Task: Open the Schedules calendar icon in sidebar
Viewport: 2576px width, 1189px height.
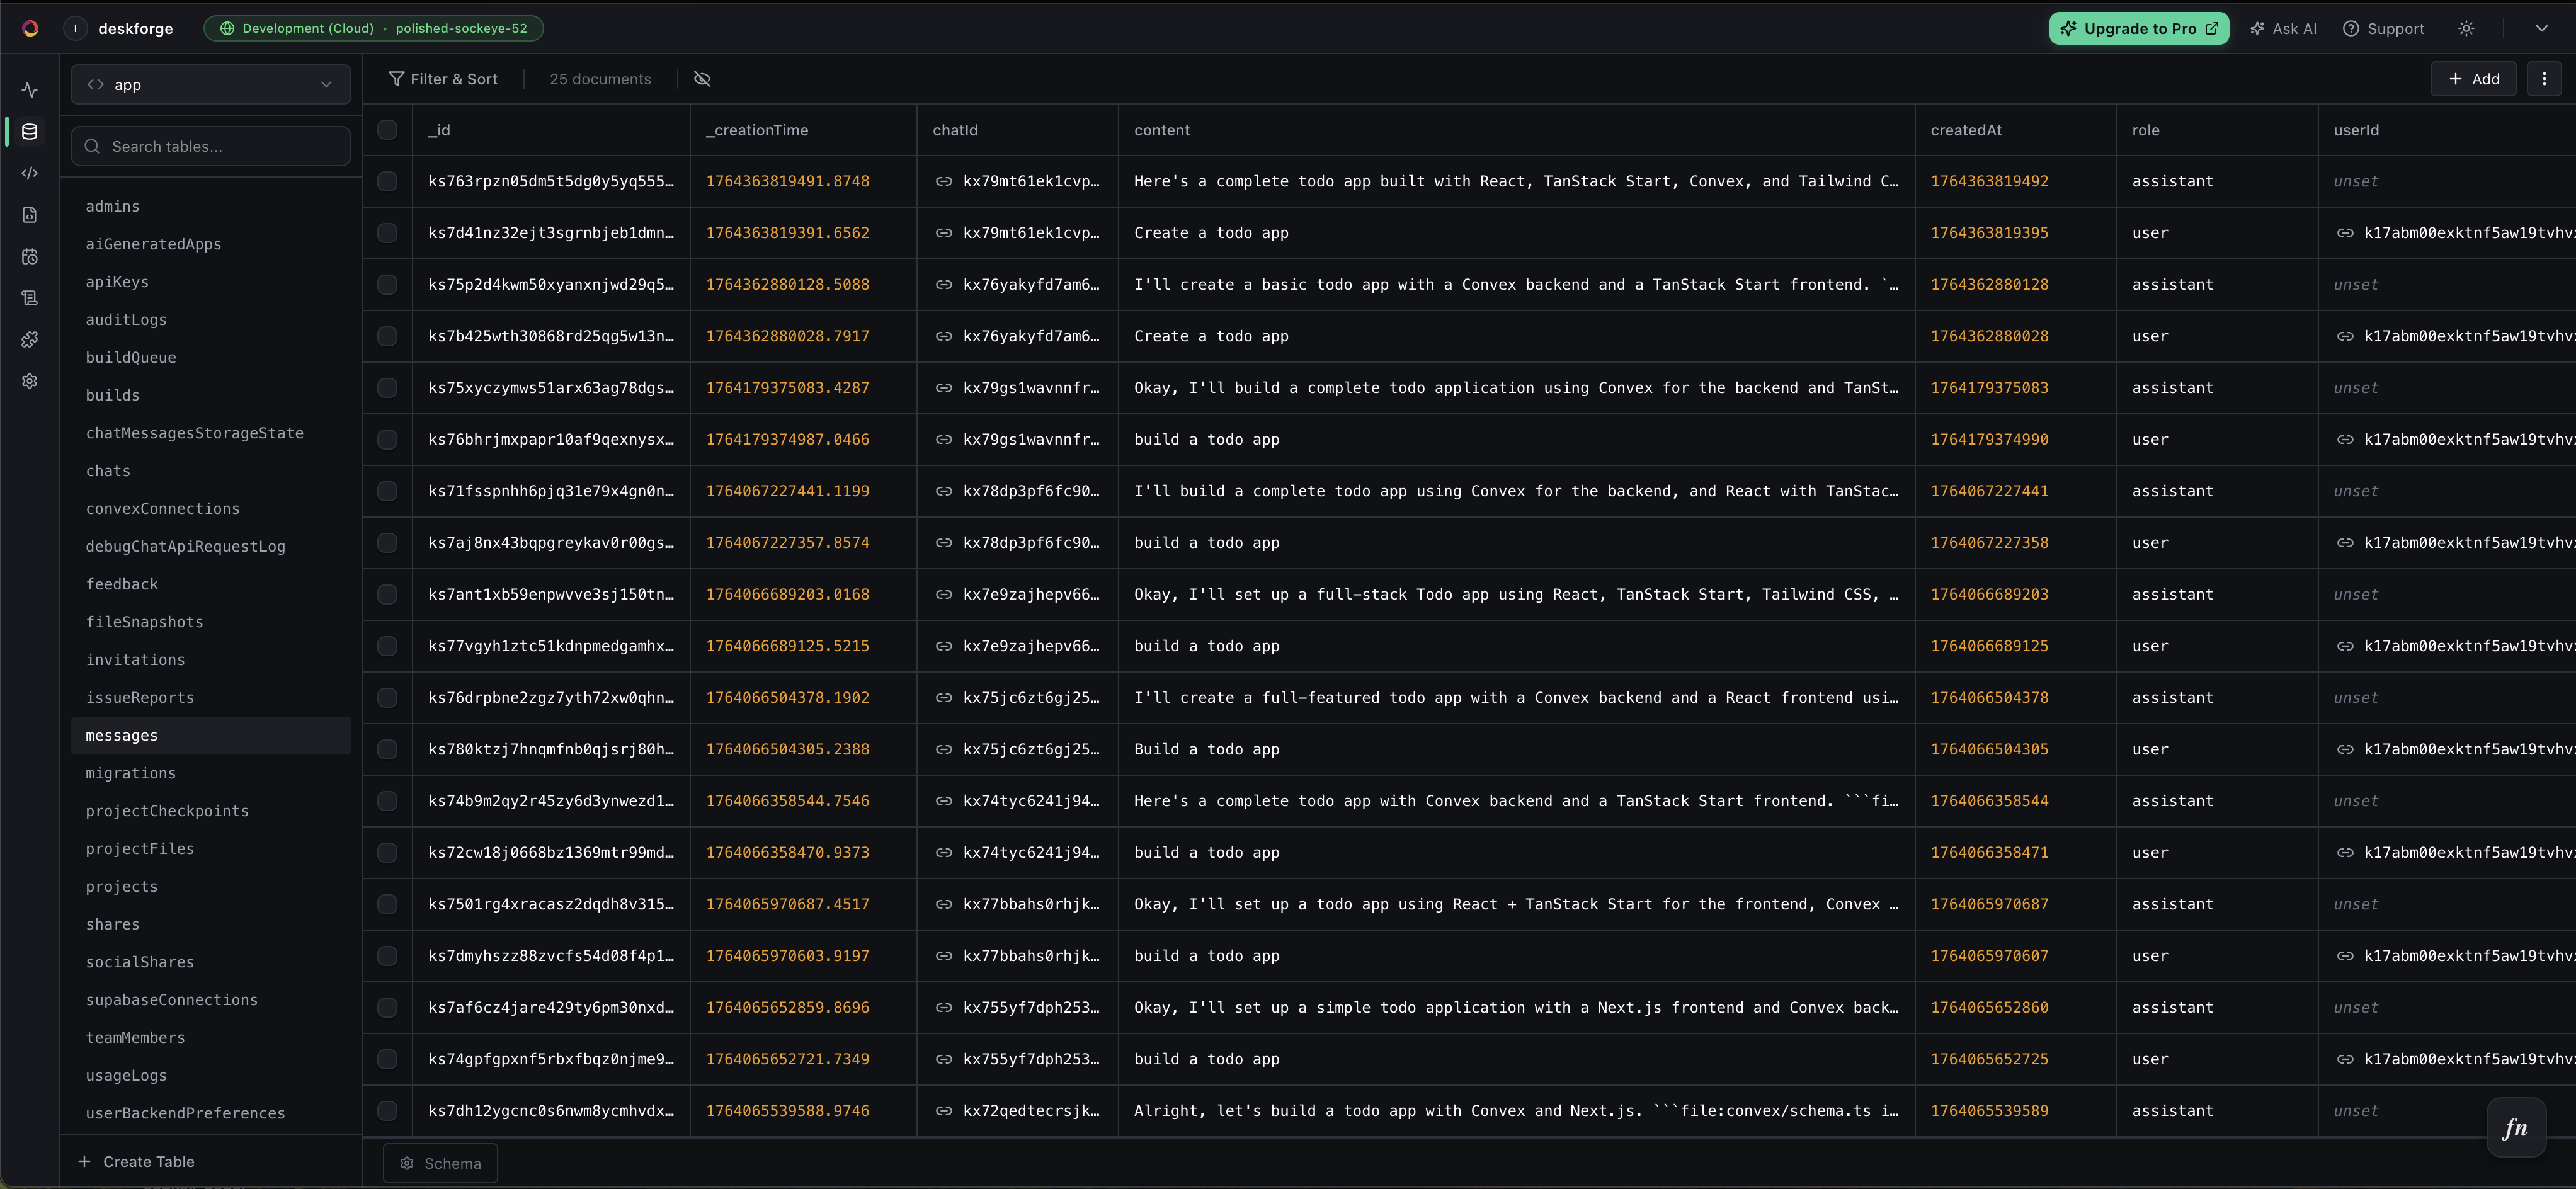Action: click(30, 257)
